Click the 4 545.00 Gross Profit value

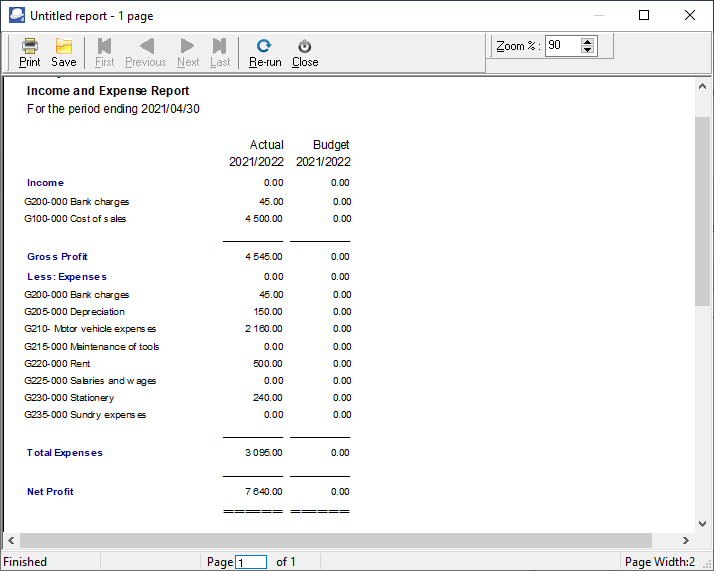[x=264, y=257]
